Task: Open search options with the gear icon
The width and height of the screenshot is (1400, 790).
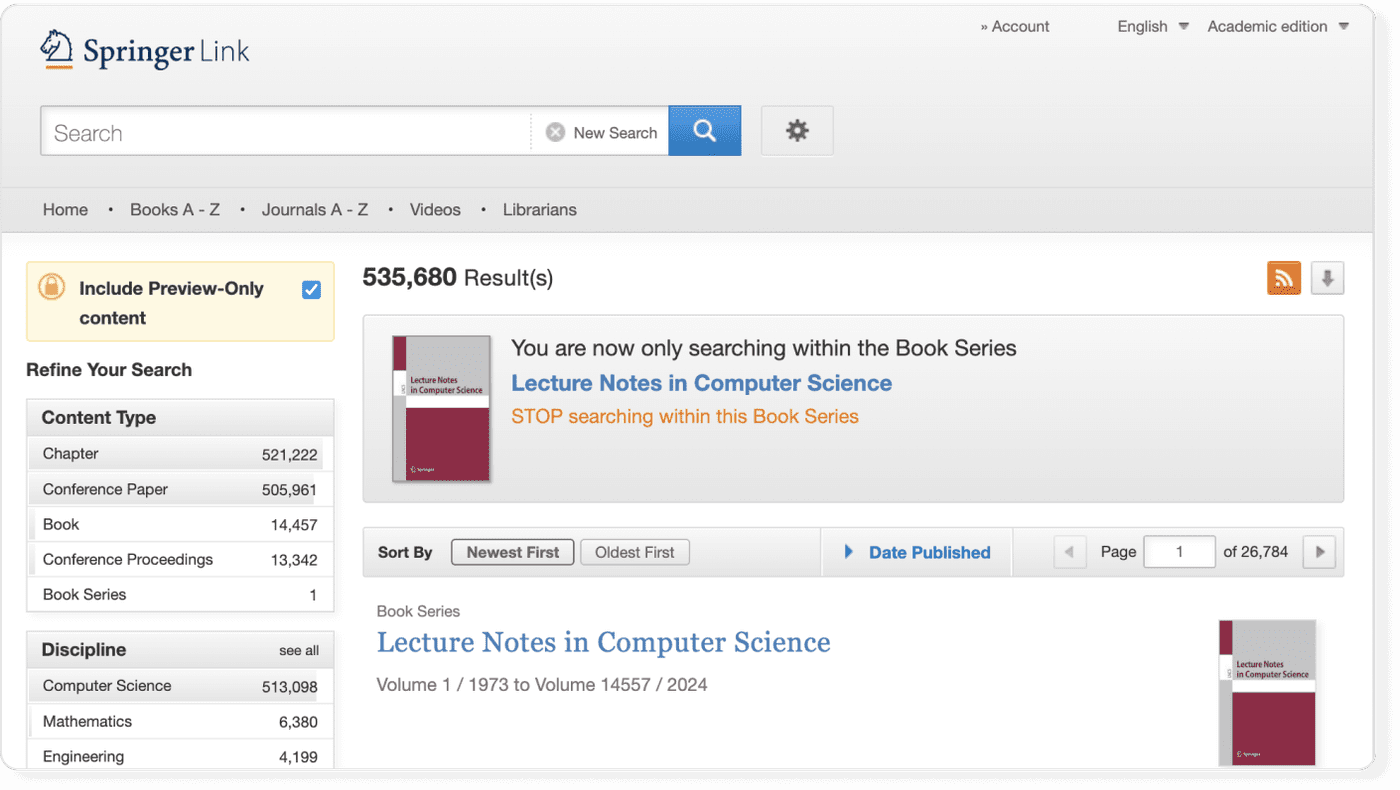Action: 796,130
